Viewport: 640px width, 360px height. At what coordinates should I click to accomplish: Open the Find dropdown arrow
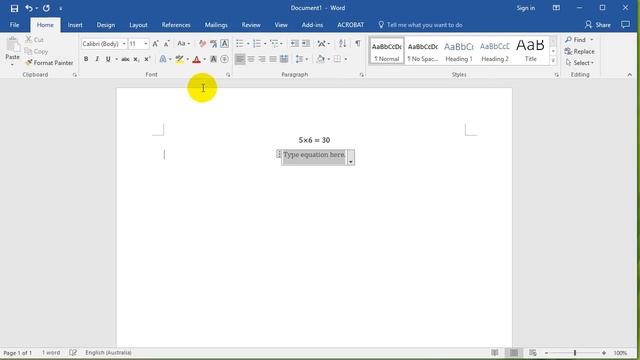point(592,40)
